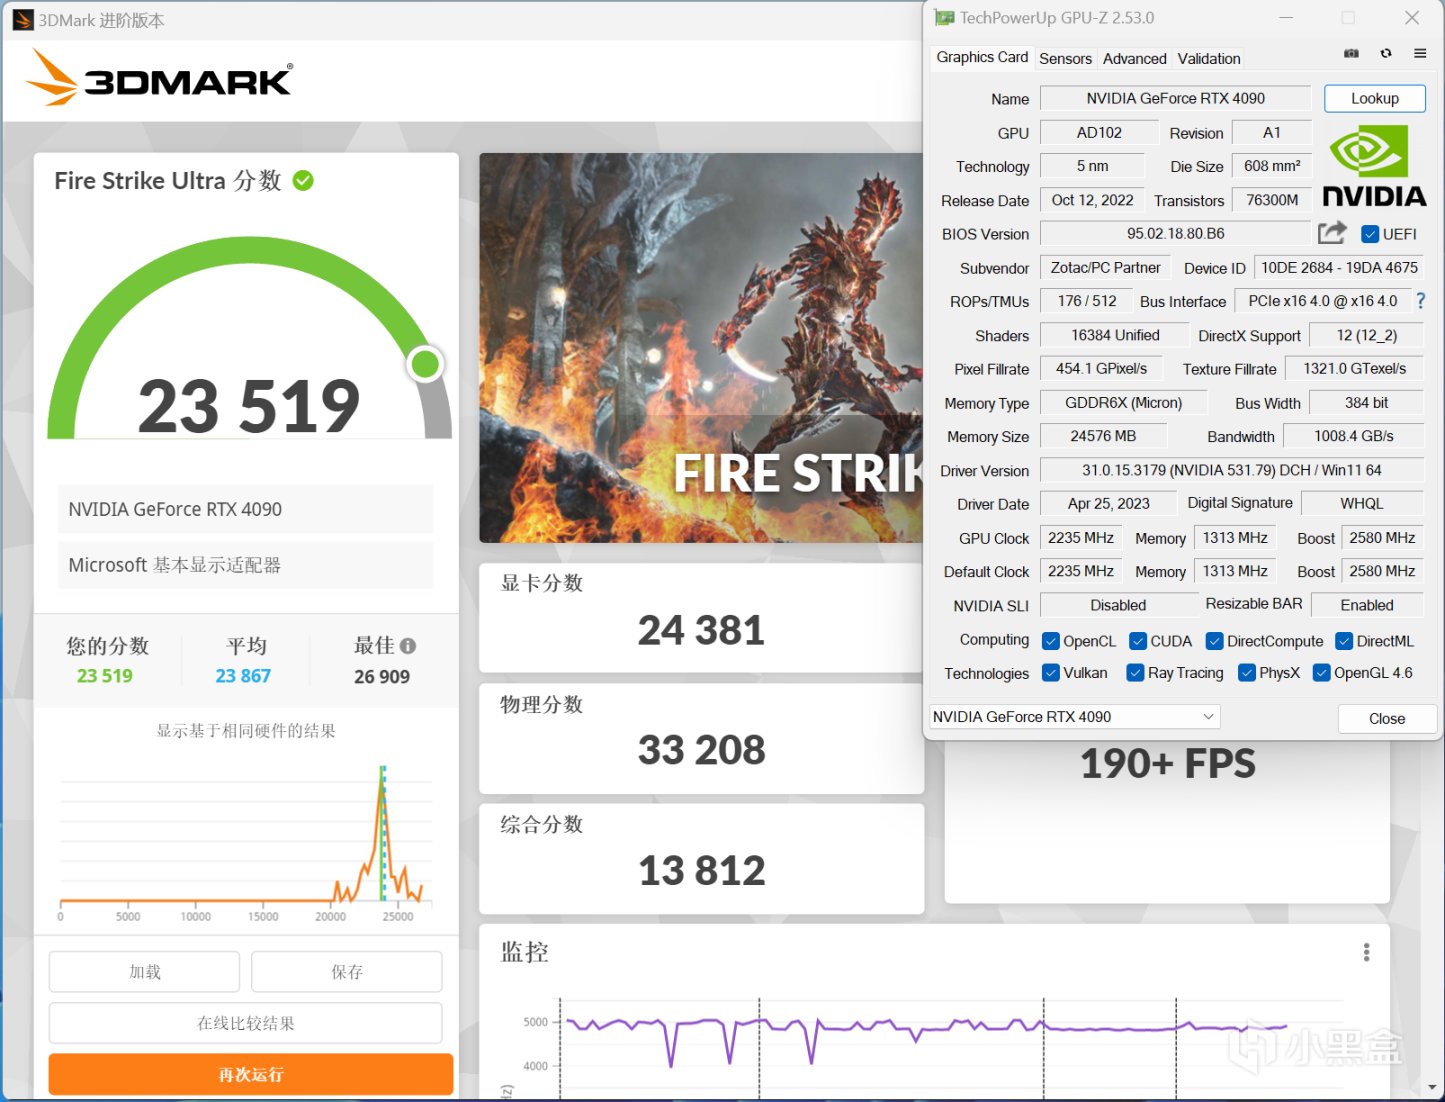Viewport: 1445px width, 1102px height.
Task: Toggle the OpenCL checkbox
Action: pyautogui.click(x=1051, y=641)
